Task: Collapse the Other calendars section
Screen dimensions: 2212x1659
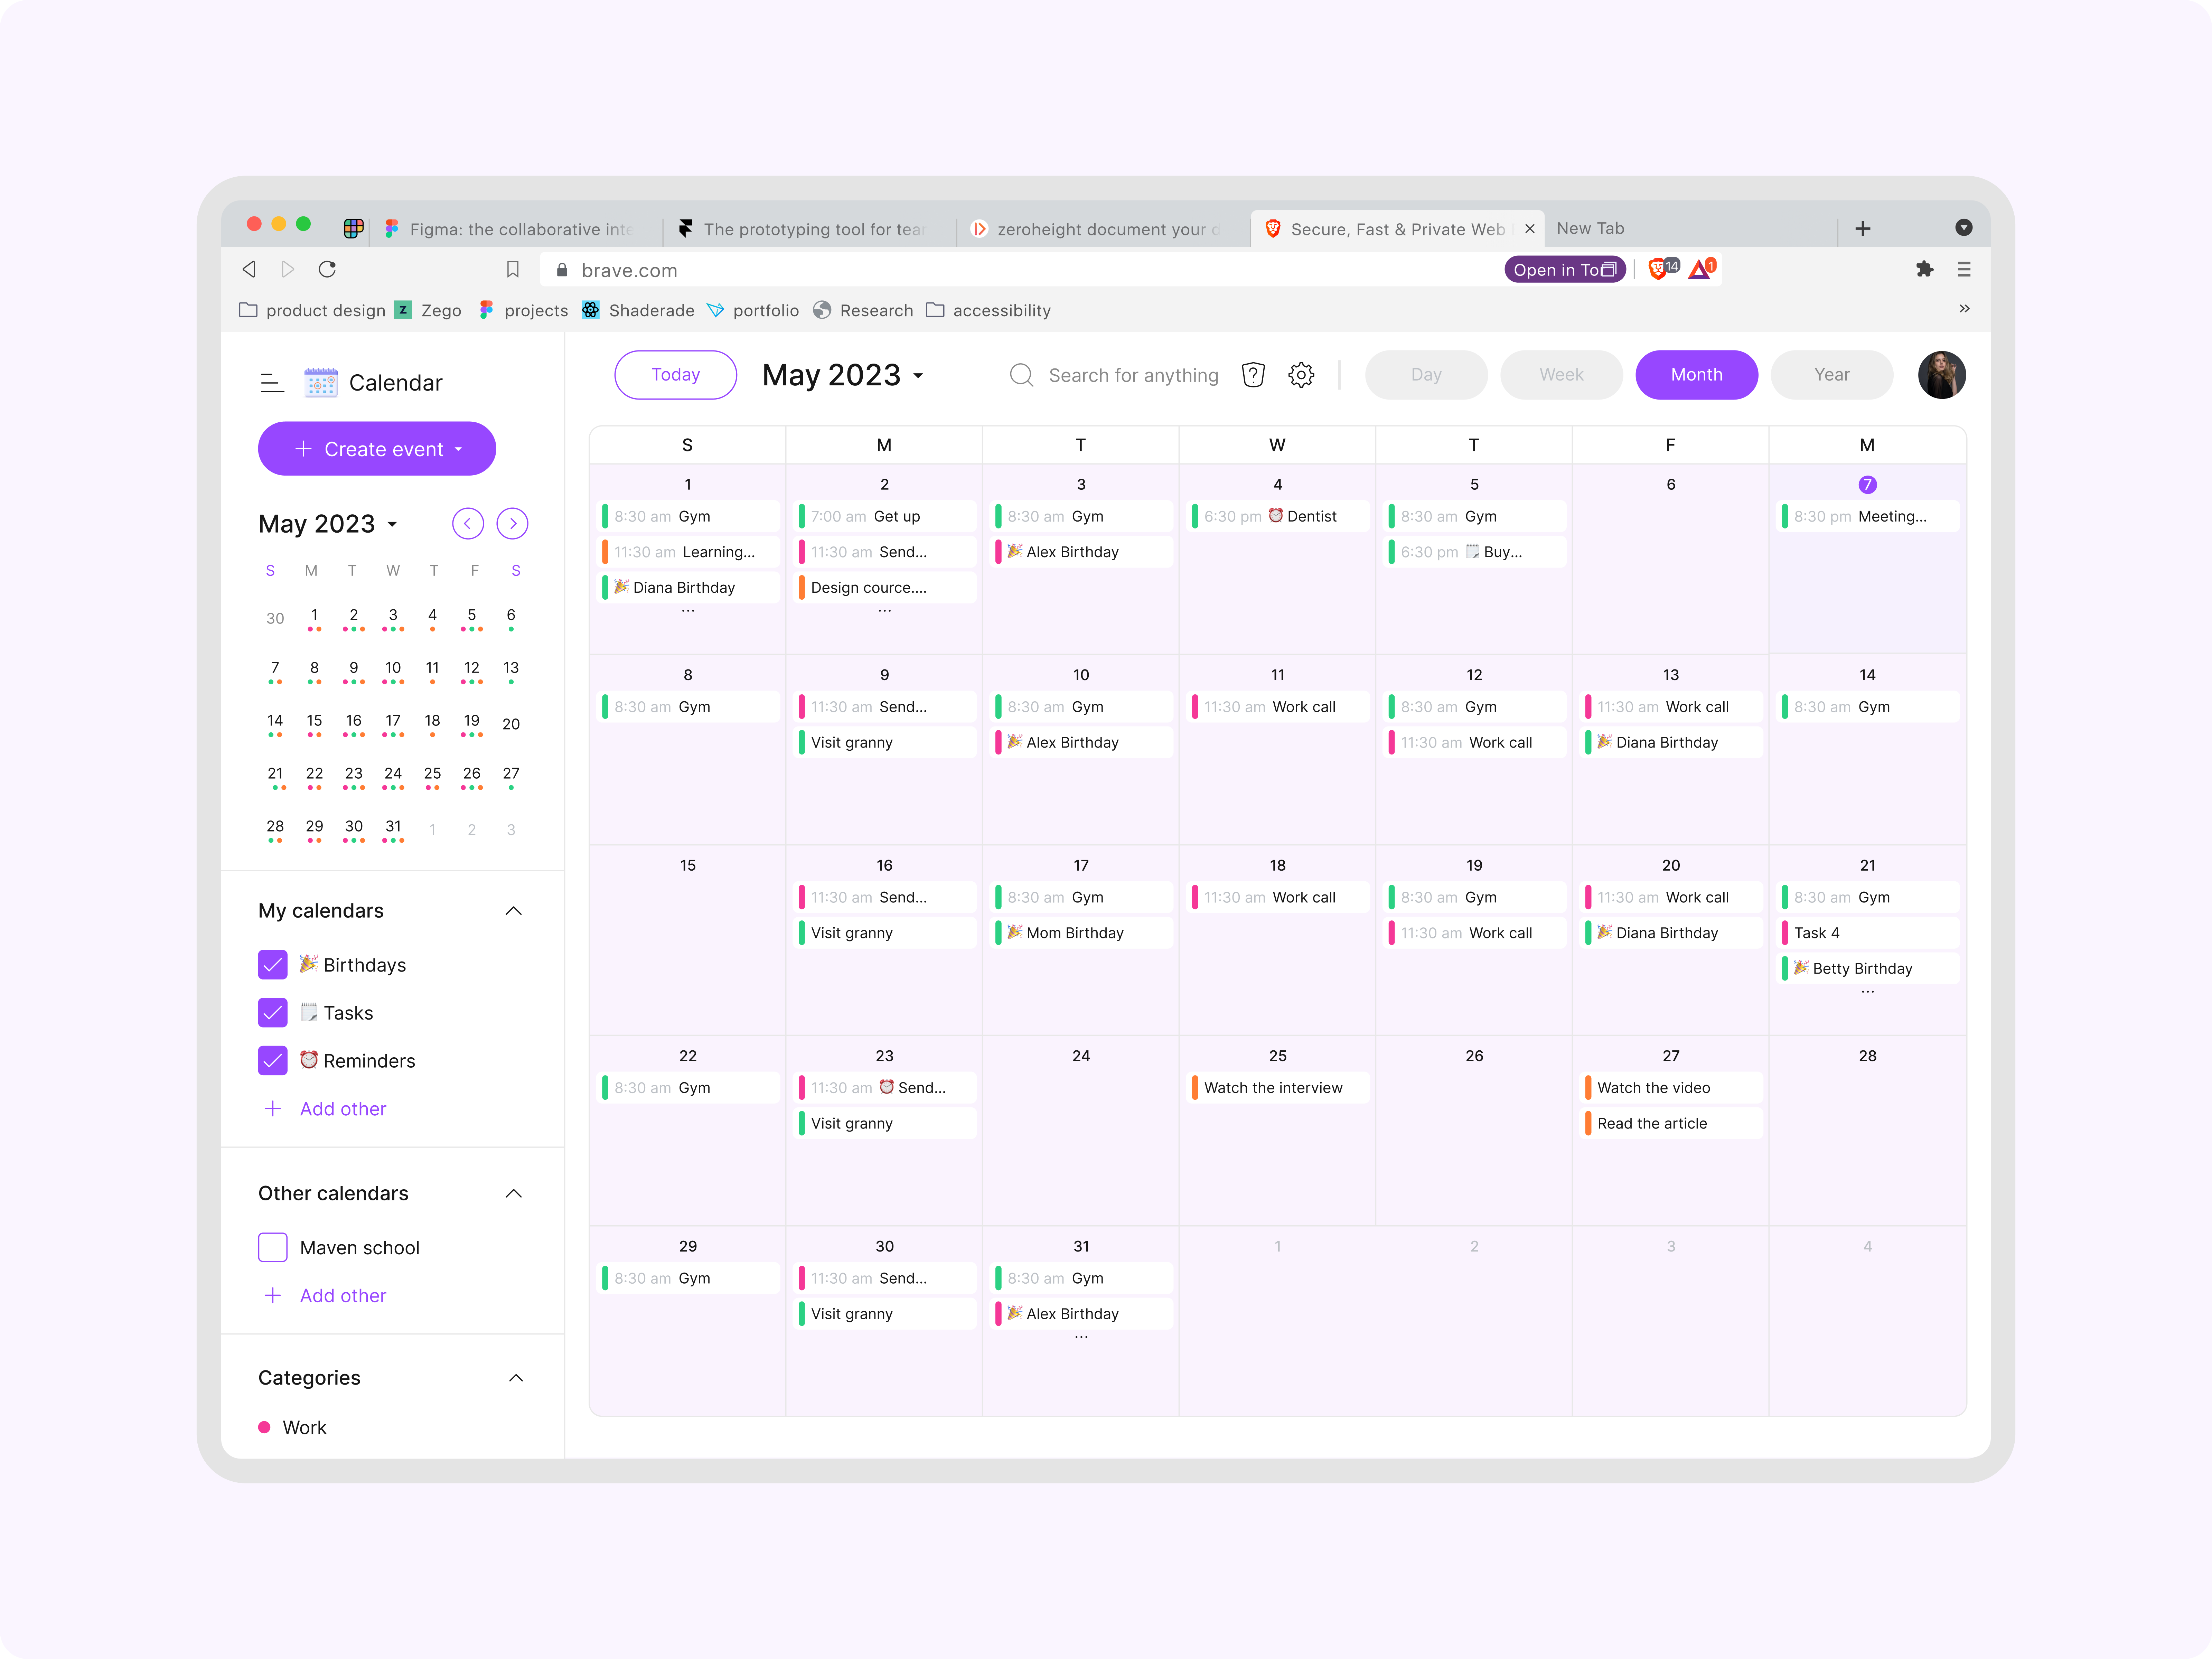Action: pos(514,1194)
